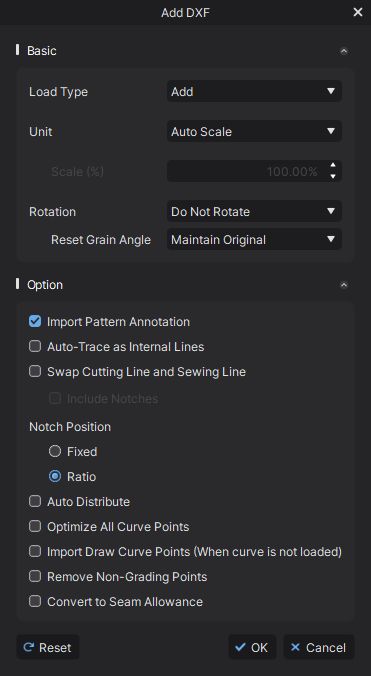Open the Load Type dropdown
This screenshot has height=676, width=371.
pyautogui.click(x=254, y=91)
